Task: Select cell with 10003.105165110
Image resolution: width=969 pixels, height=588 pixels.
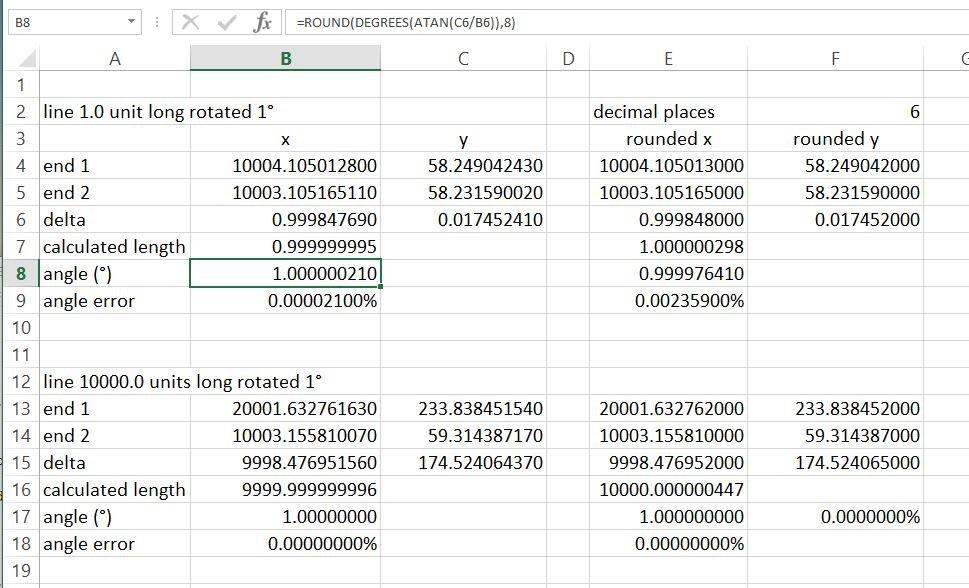Action: [x=286, y=192]
